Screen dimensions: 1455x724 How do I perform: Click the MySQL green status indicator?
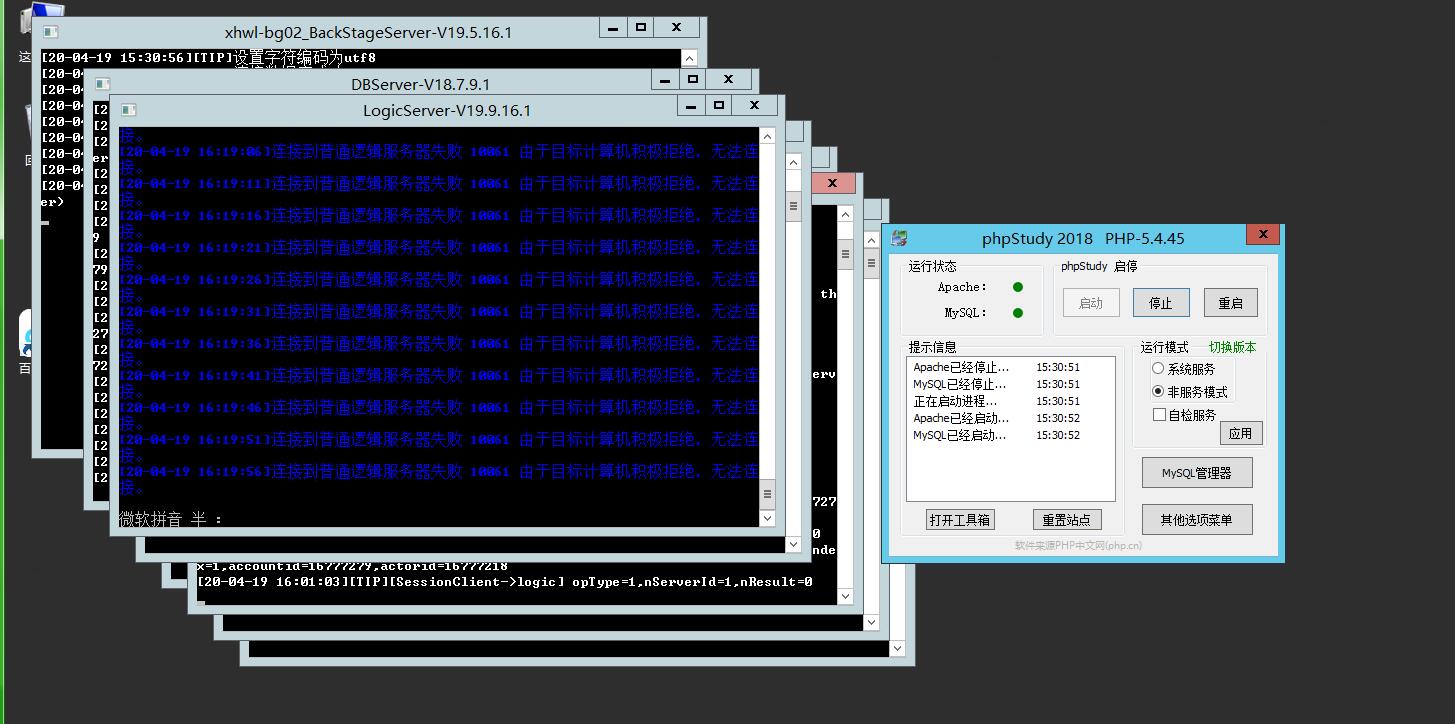point(1018,313)
